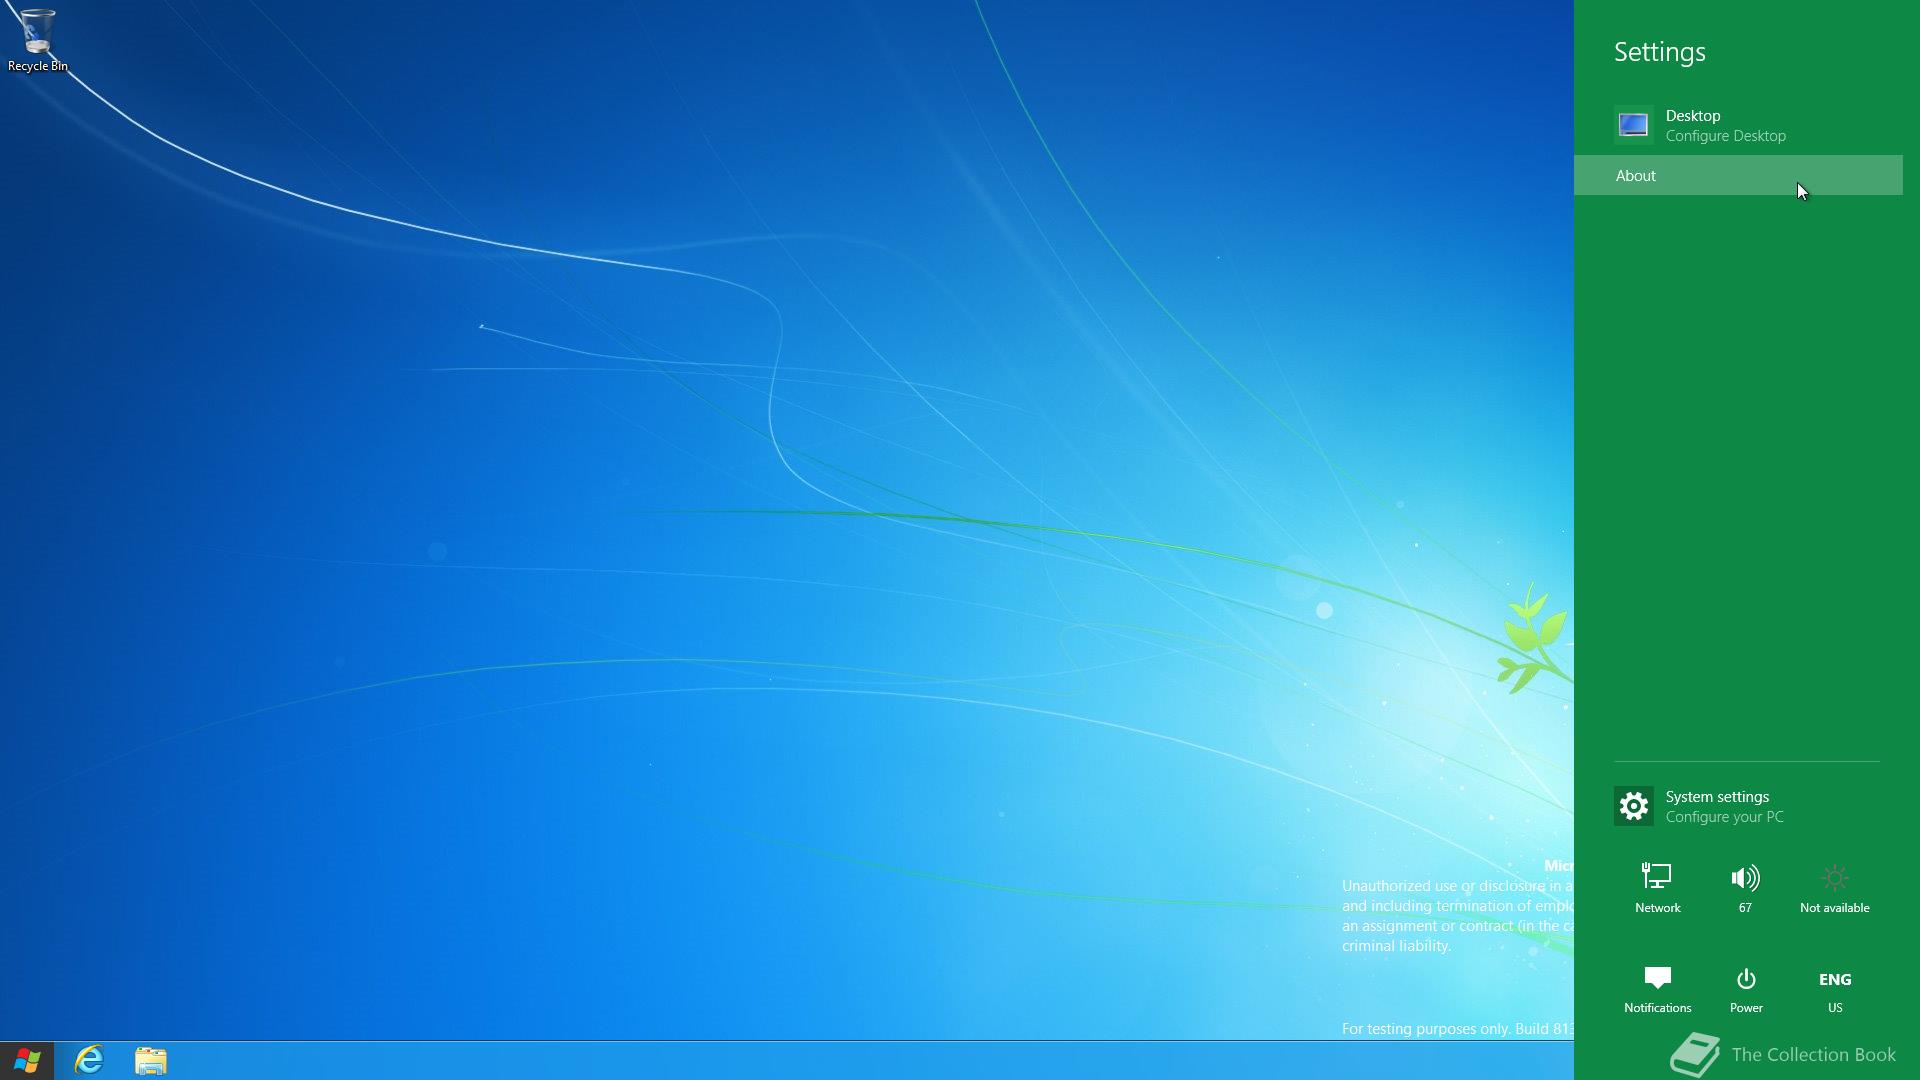Click the volume speaker icon
The height and width of the screenshot is (1080, 1920).
1745,878
